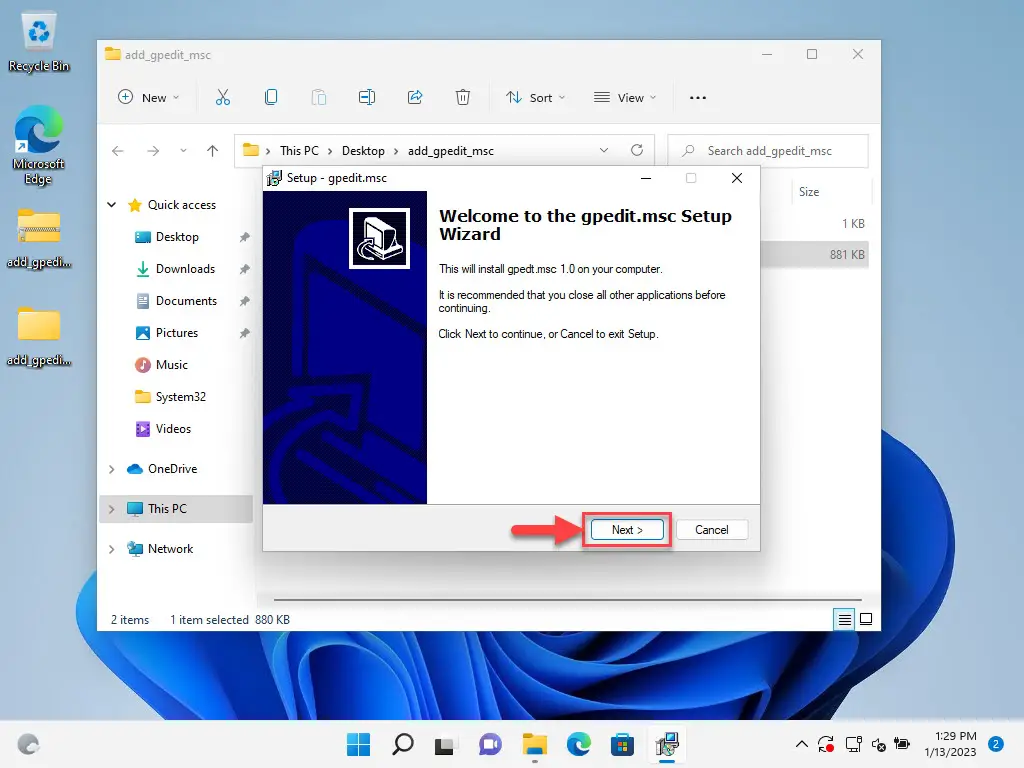Open Microsoft Store from taskbar

[x=622, y=744]
